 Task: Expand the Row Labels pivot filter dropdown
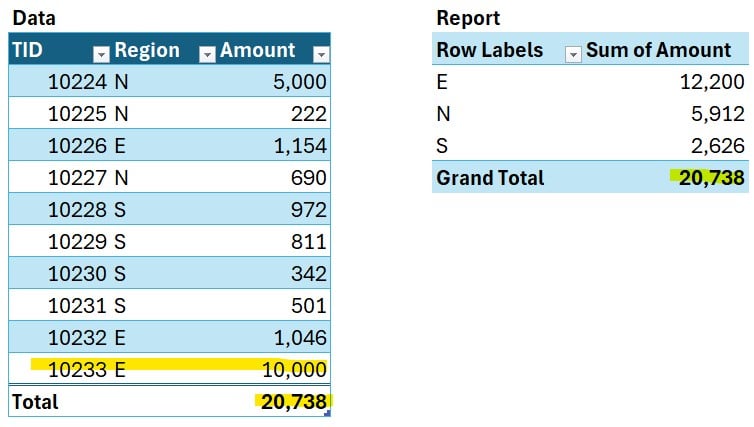click(x=572, y=53)
